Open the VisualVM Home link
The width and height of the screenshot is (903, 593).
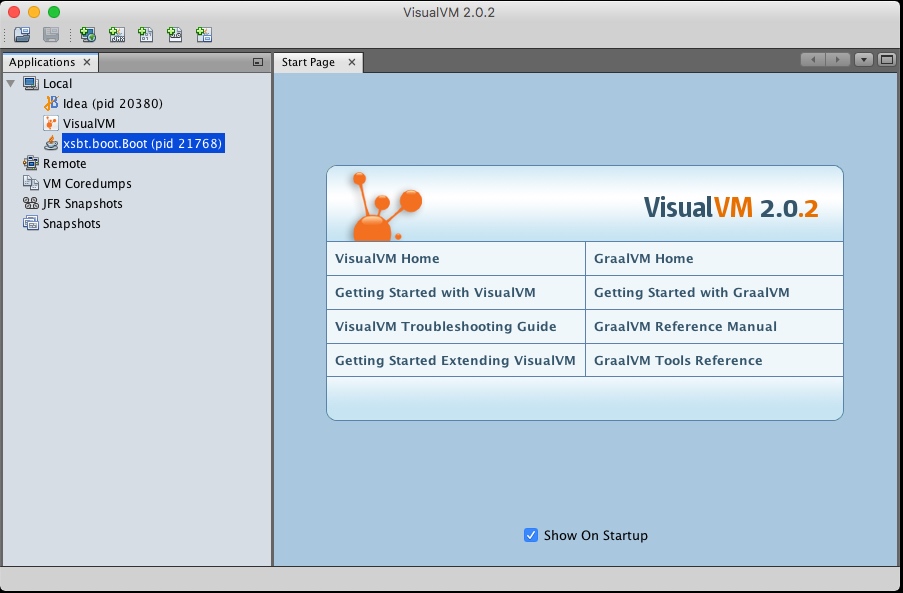387,259
